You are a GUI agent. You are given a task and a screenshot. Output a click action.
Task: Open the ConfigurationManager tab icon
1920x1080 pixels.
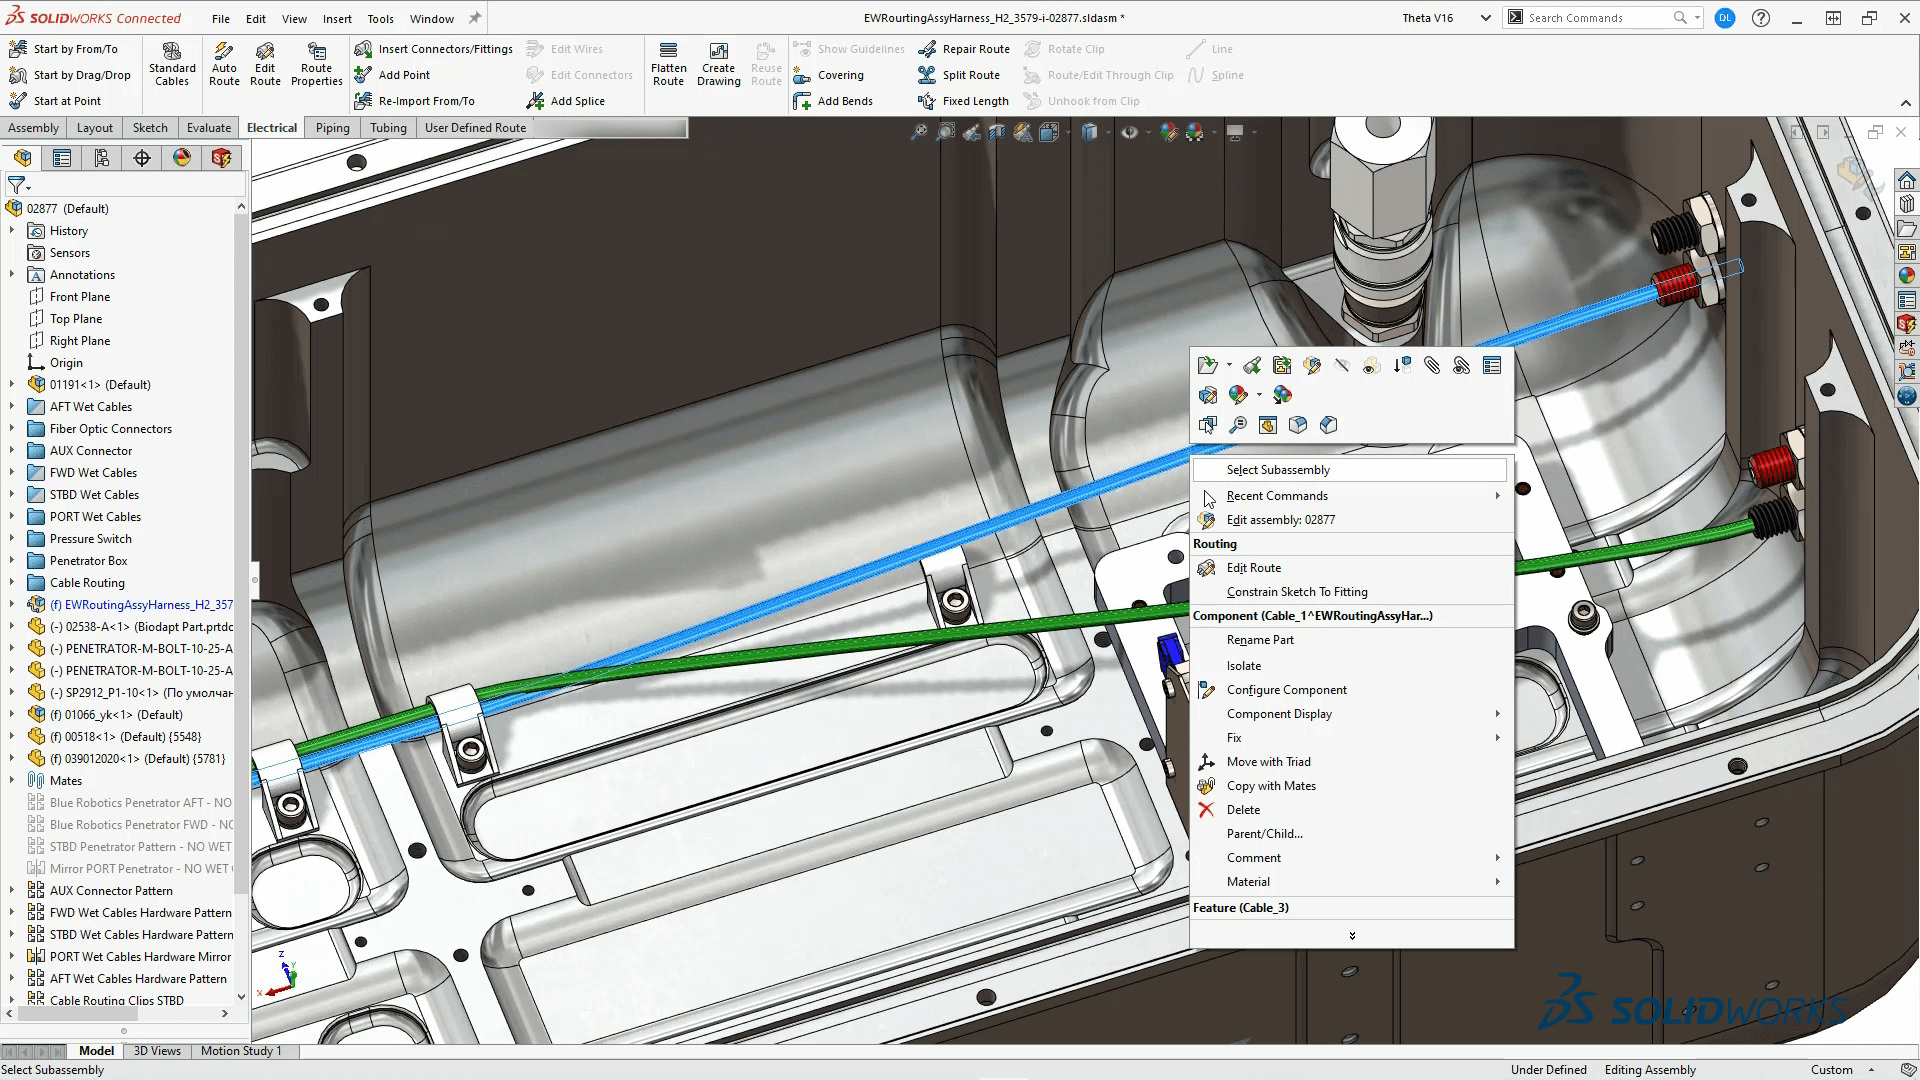(102, 158)
